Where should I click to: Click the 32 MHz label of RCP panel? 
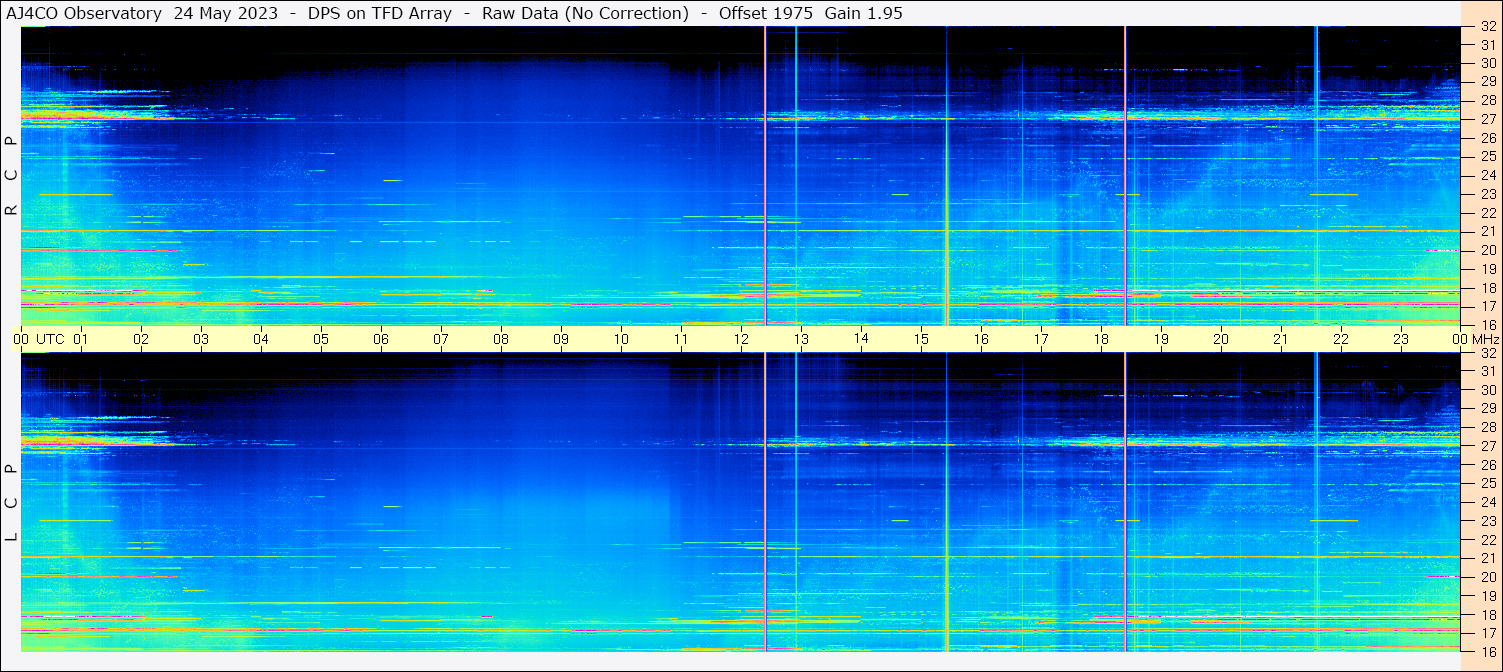point(1487,27)
